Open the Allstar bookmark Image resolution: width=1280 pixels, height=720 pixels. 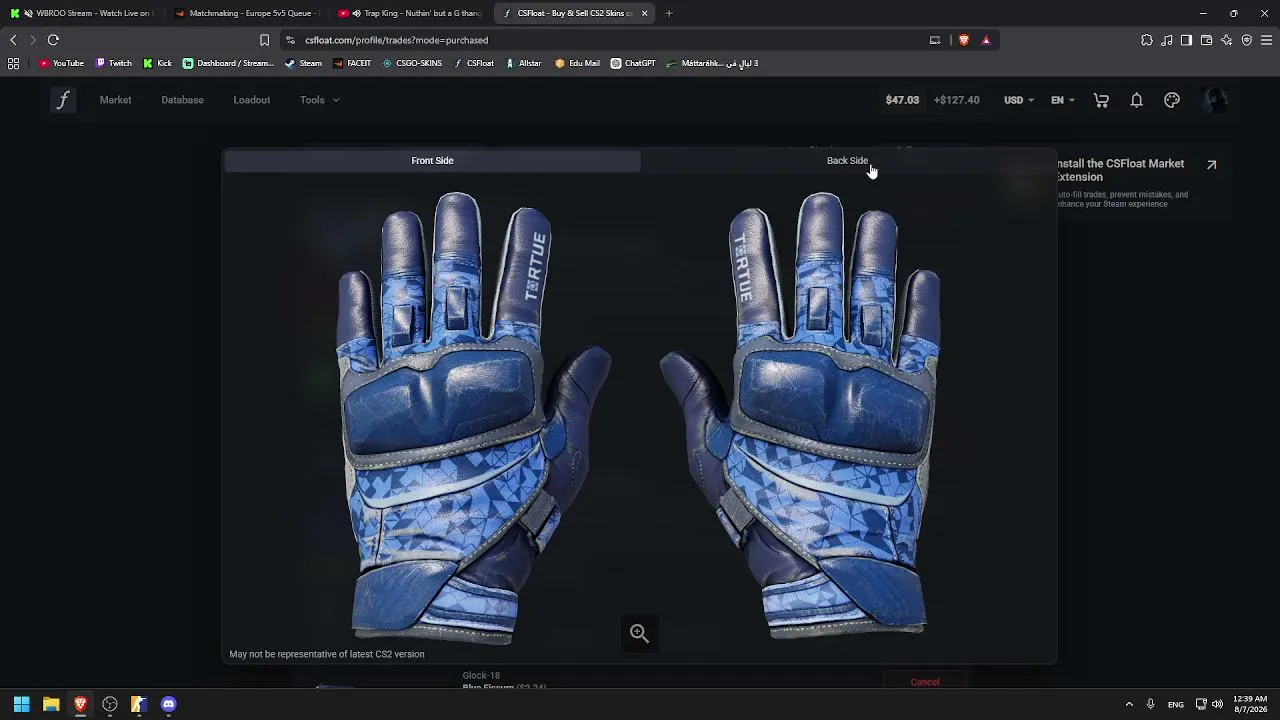[x=523, y=63]
